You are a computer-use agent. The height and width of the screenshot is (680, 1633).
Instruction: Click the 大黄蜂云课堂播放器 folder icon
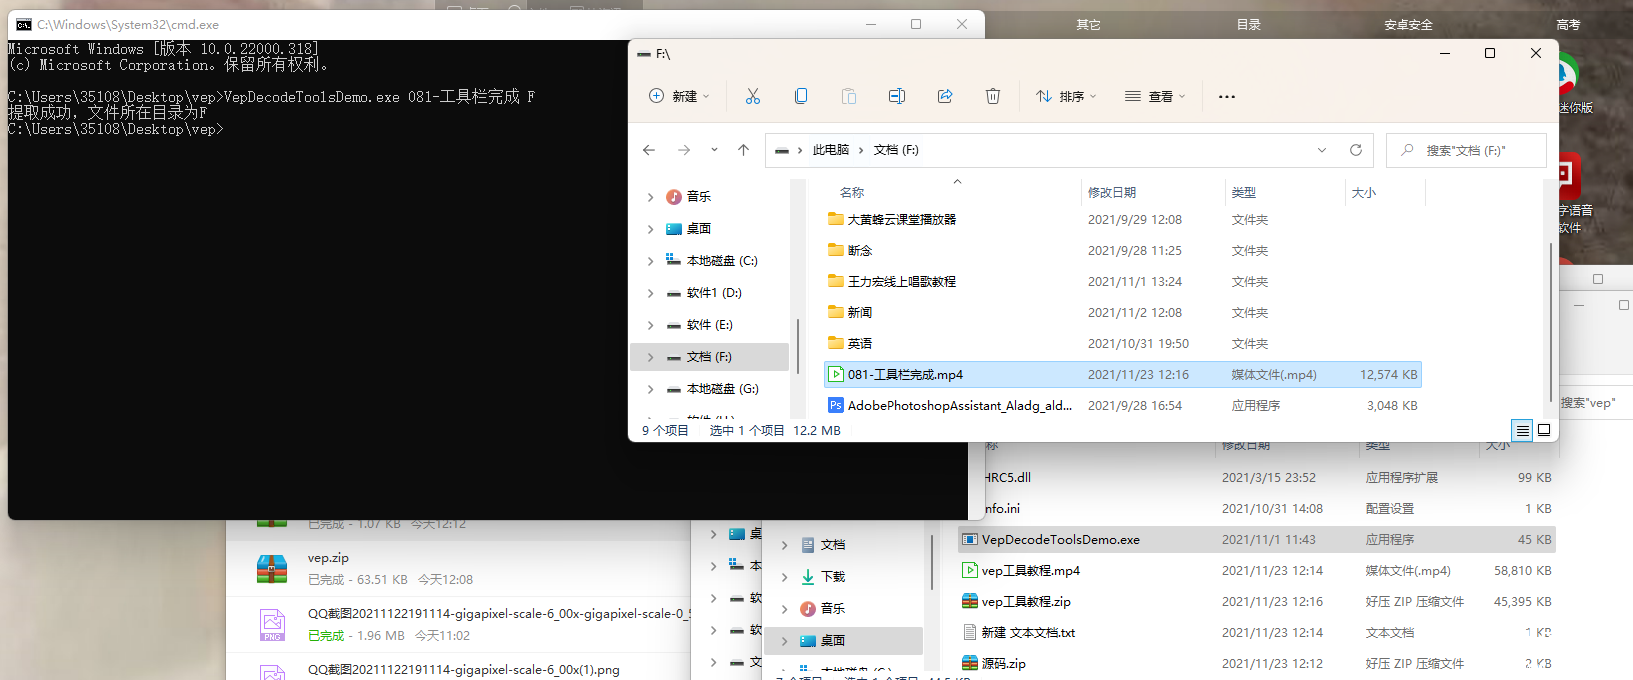[x=836, y=219]
